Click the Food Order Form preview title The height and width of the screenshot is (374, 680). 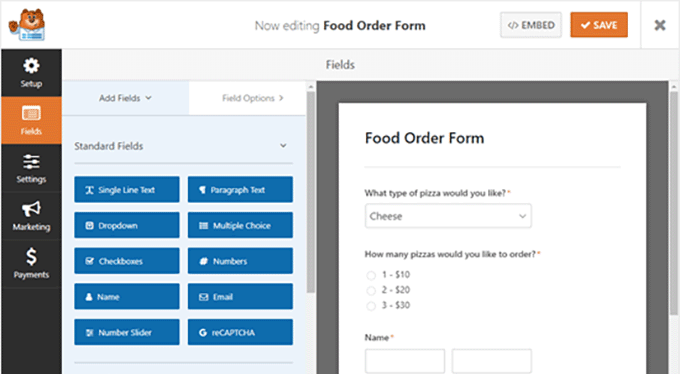(x=424, y=138)
